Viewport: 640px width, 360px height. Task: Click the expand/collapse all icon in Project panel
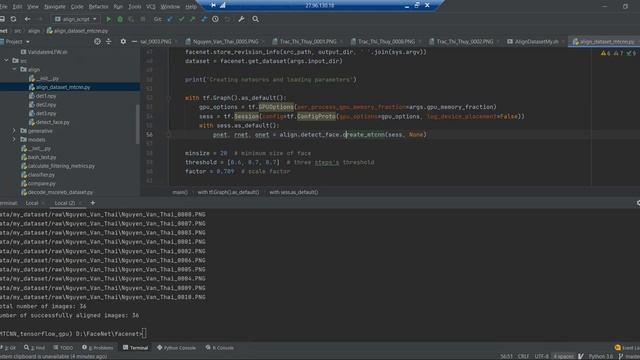109,42
